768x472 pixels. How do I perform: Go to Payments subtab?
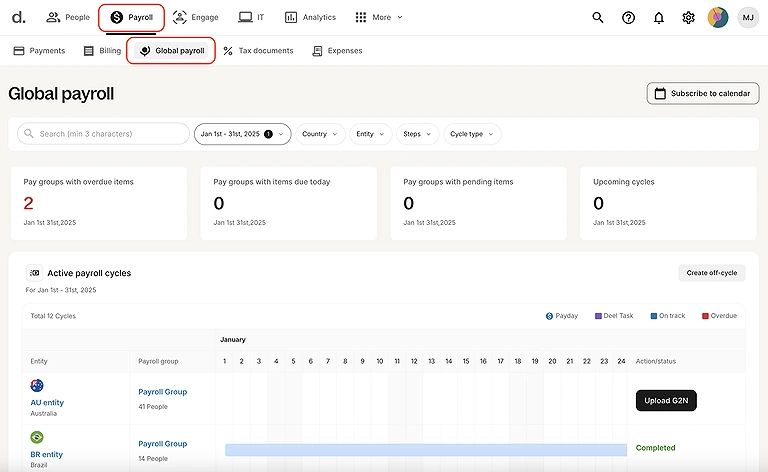[39, 50]
